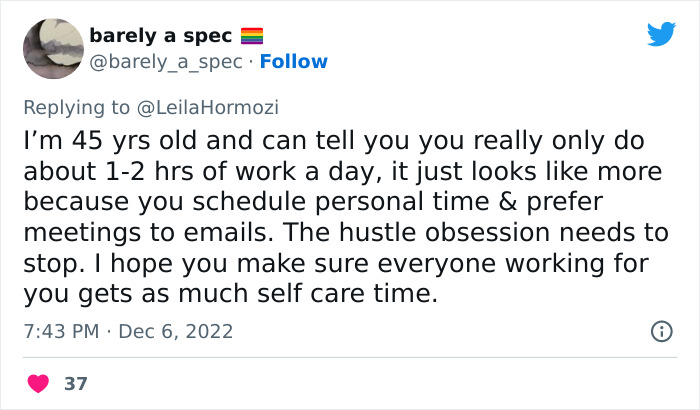The height and width of the screenshot is (410, 700).
Task: Click the divider line above the likes
Action: pyautogui.click(x=350, y=357)
